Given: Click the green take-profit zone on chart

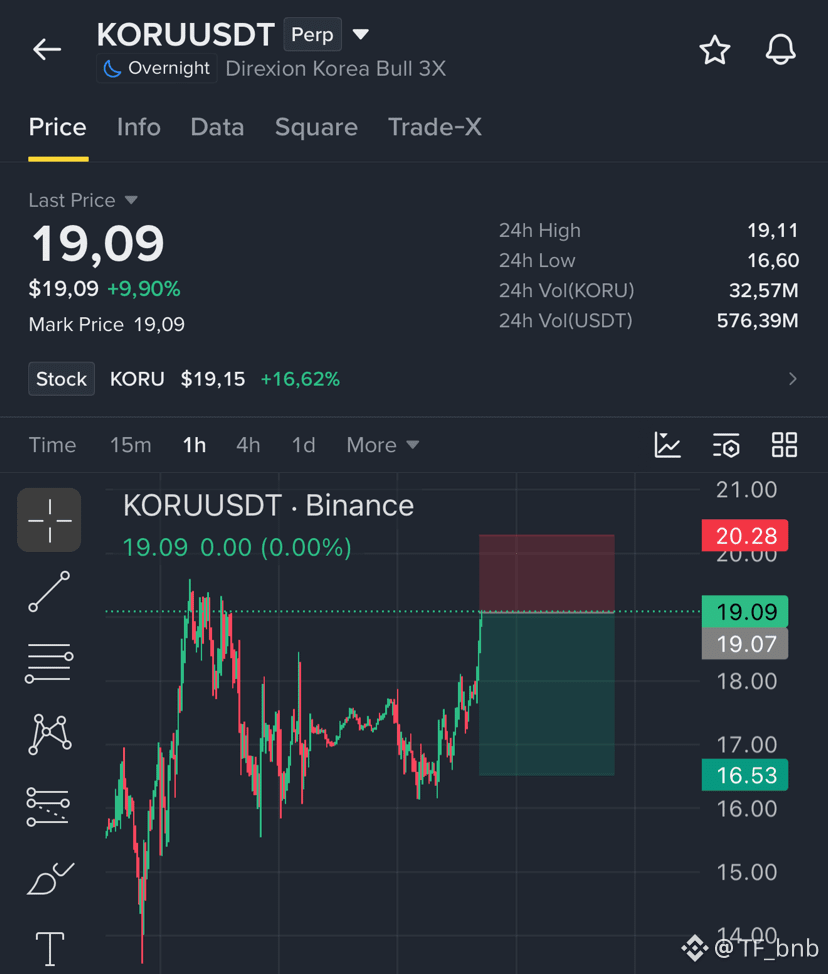Looking at the screenshot, I should 547,694.
